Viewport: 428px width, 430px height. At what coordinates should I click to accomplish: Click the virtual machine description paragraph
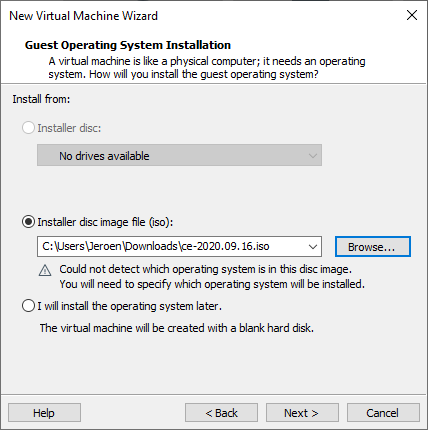[x=207, y=68]
